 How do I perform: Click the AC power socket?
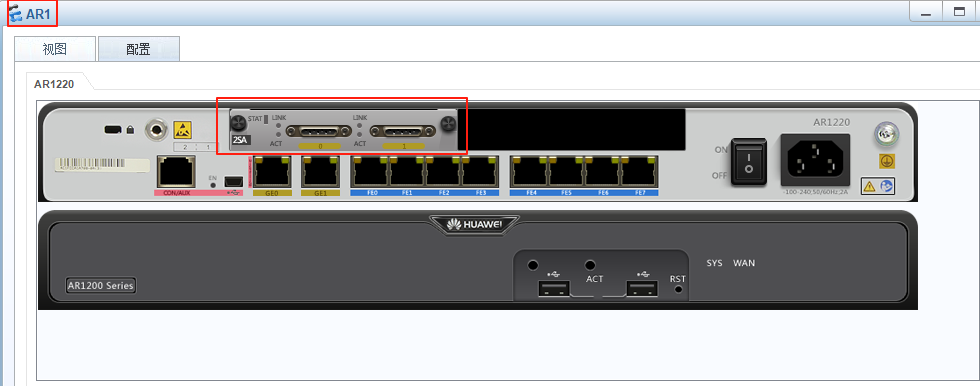(x=814, y=159)
